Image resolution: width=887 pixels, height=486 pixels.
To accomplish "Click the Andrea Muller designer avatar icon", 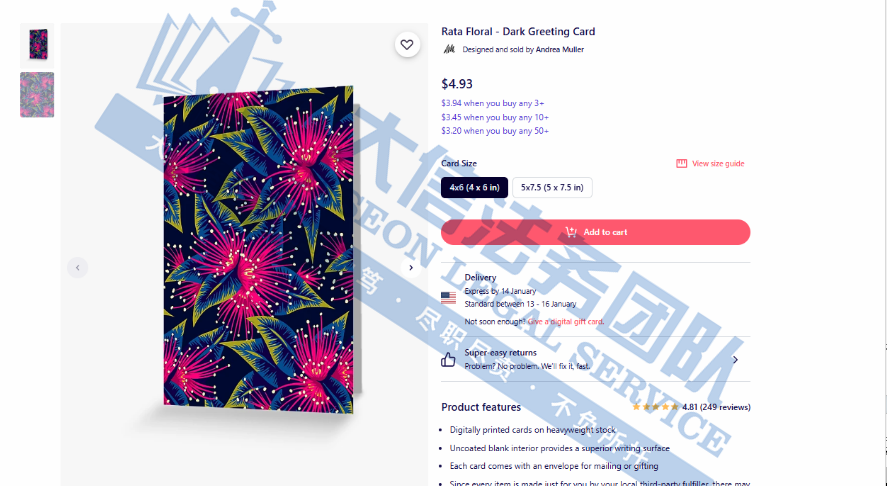I will tap(449, 49).
